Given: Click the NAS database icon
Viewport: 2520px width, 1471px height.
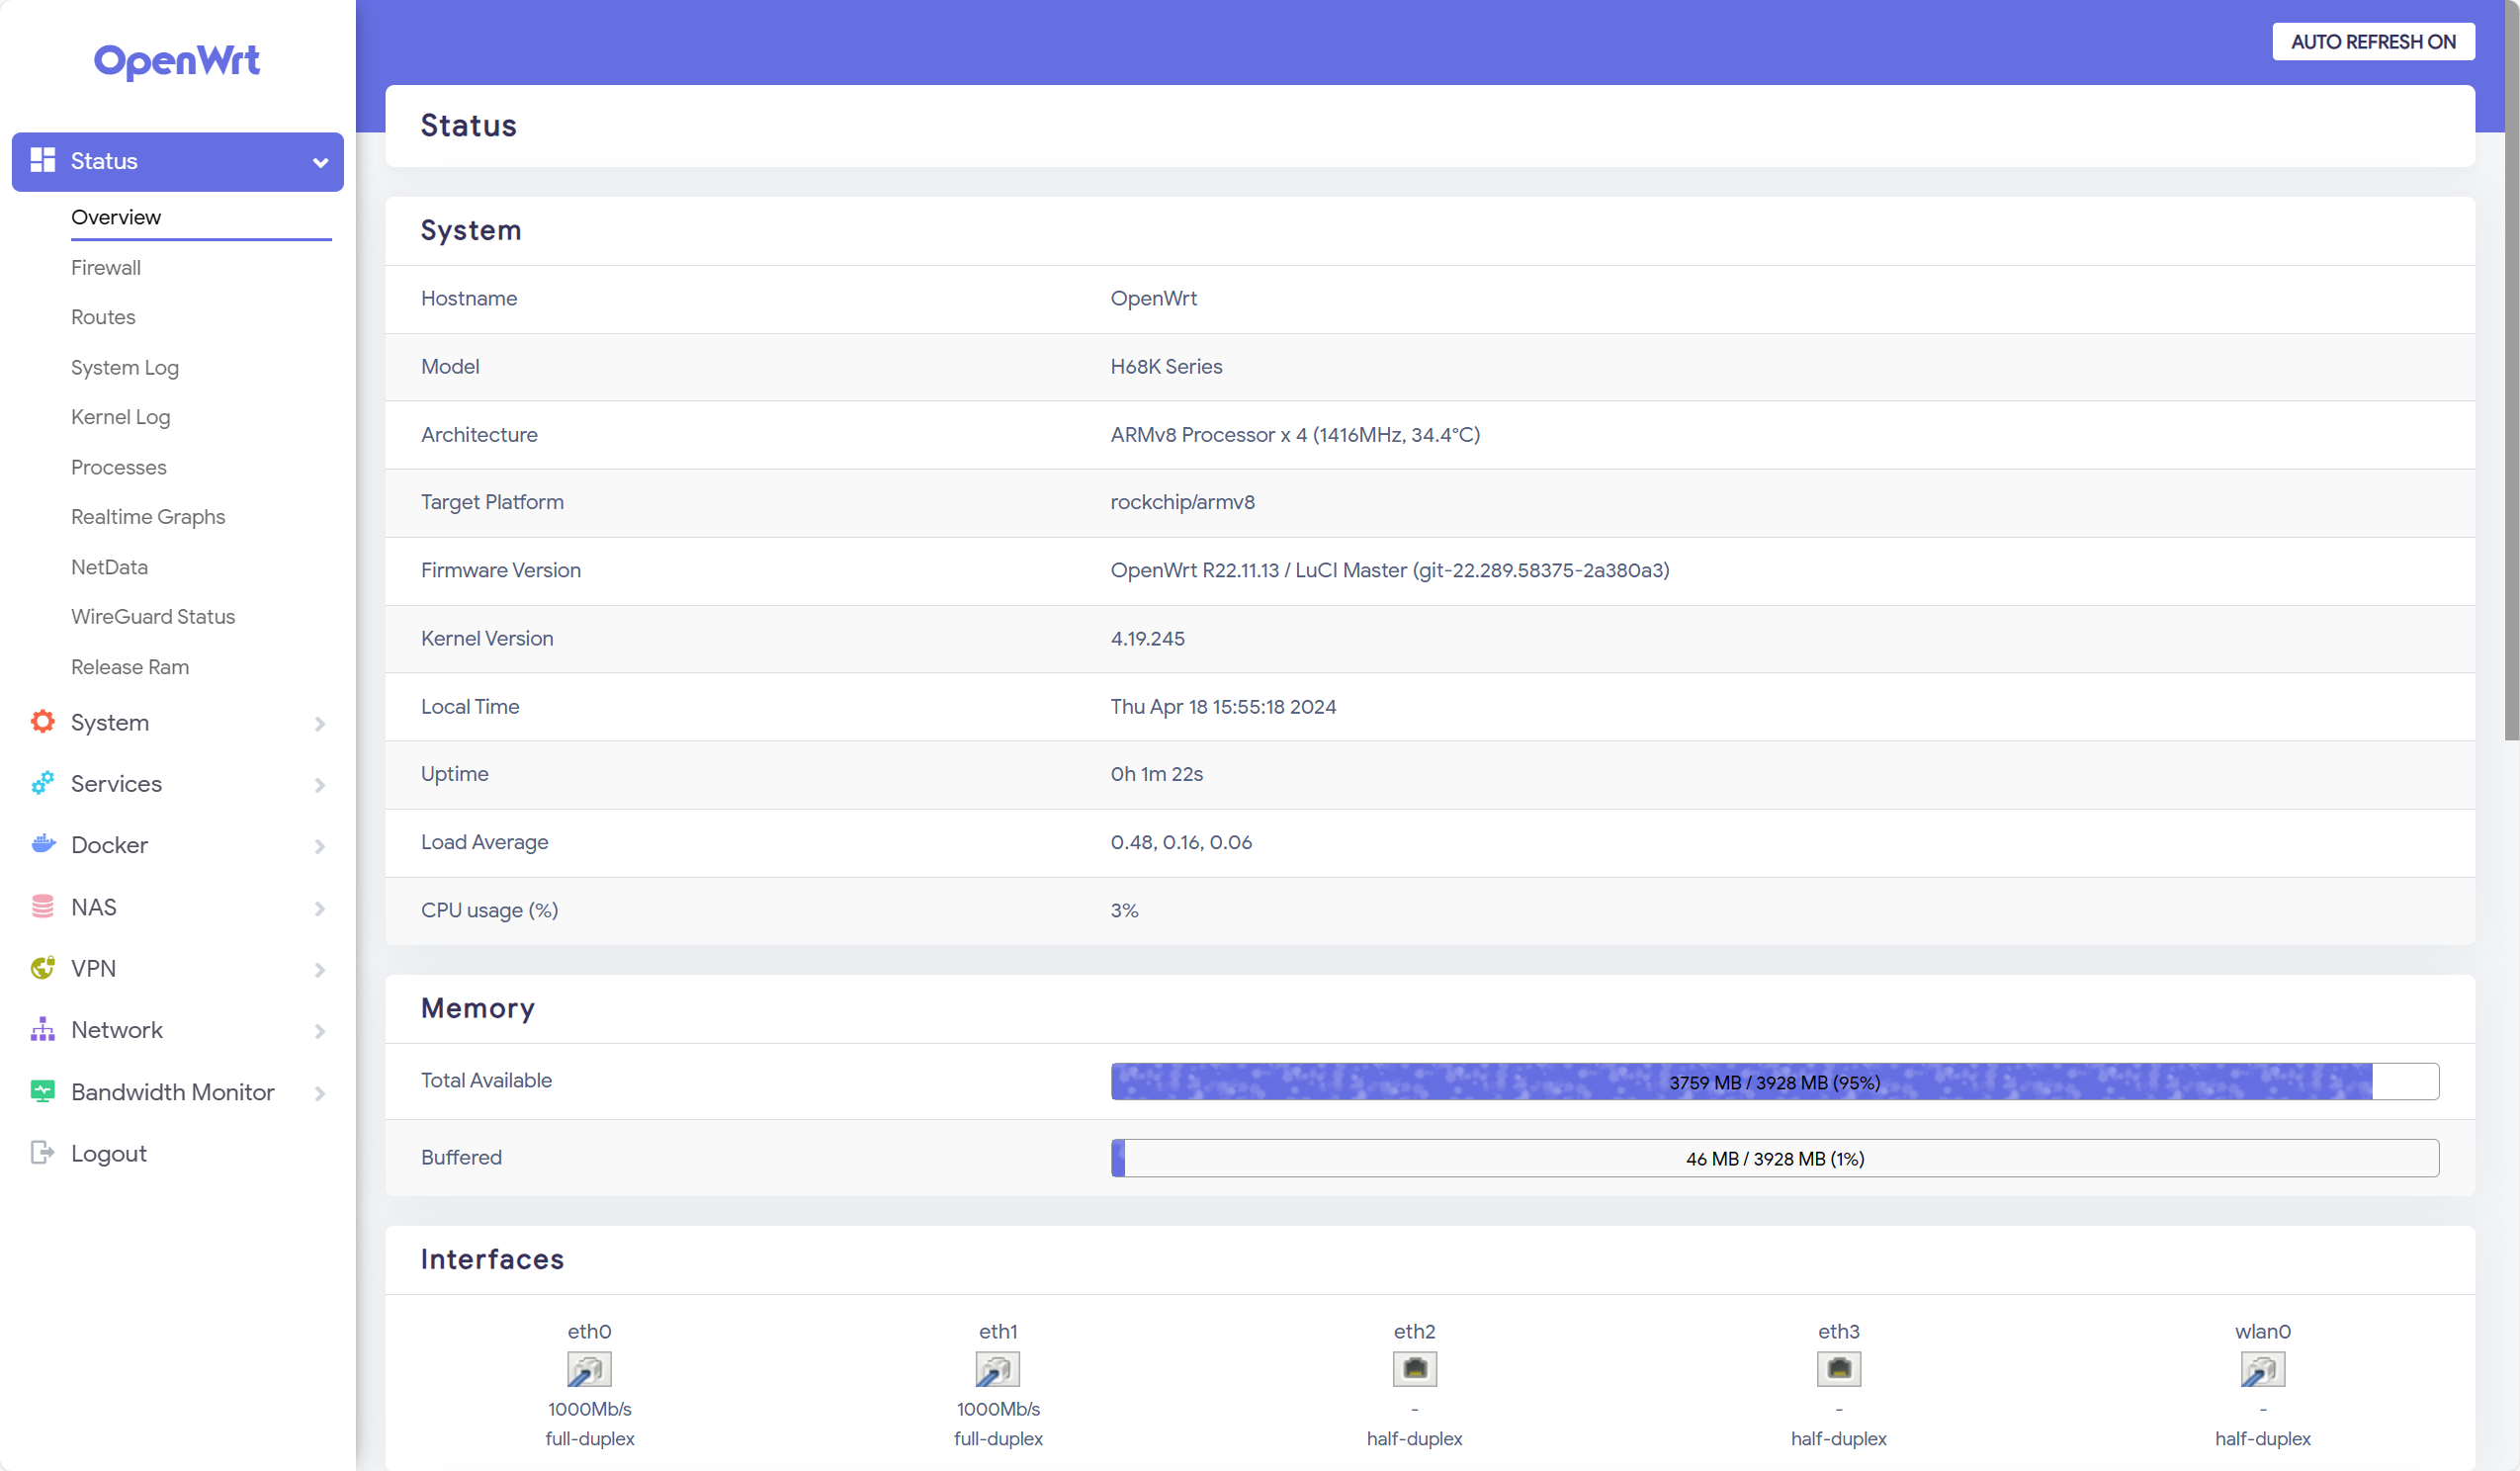Looking at the screenshot, I should 42,906.
